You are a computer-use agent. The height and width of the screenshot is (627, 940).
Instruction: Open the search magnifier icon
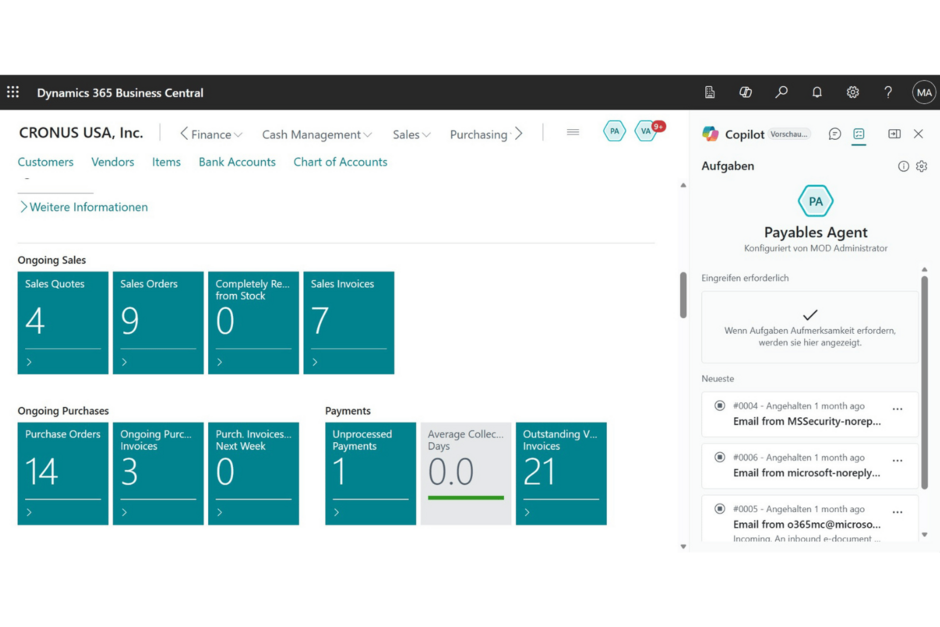781,92
